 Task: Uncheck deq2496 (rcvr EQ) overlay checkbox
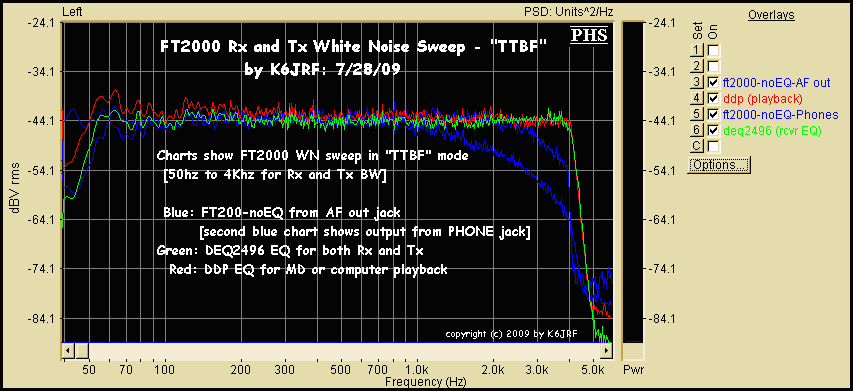tap(713, 130)
